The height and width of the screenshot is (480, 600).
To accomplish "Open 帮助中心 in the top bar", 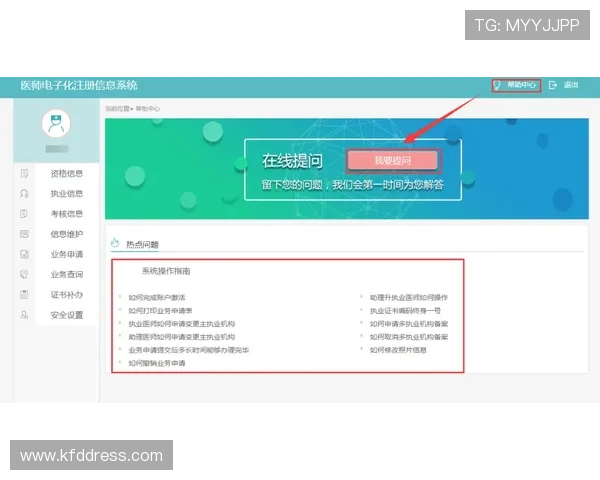I will 521,85.
